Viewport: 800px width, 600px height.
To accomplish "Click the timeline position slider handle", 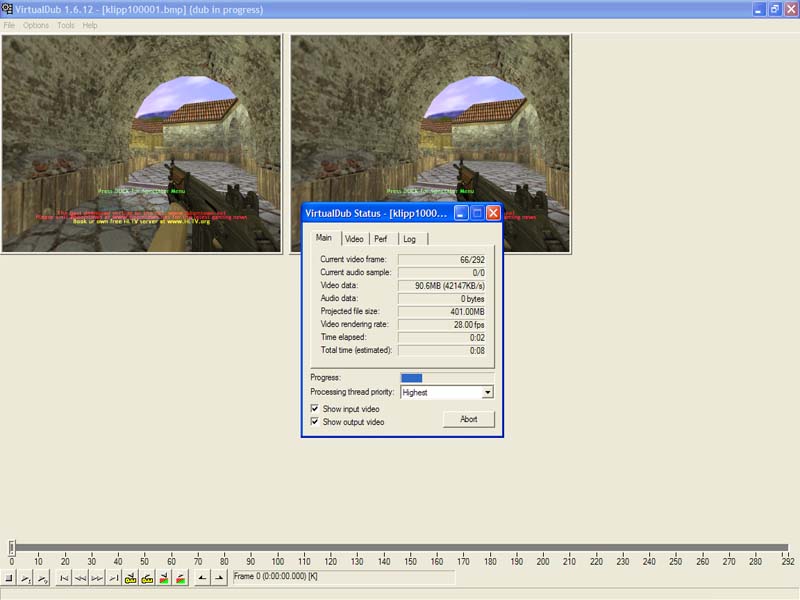I will click(x=12, y=547).
